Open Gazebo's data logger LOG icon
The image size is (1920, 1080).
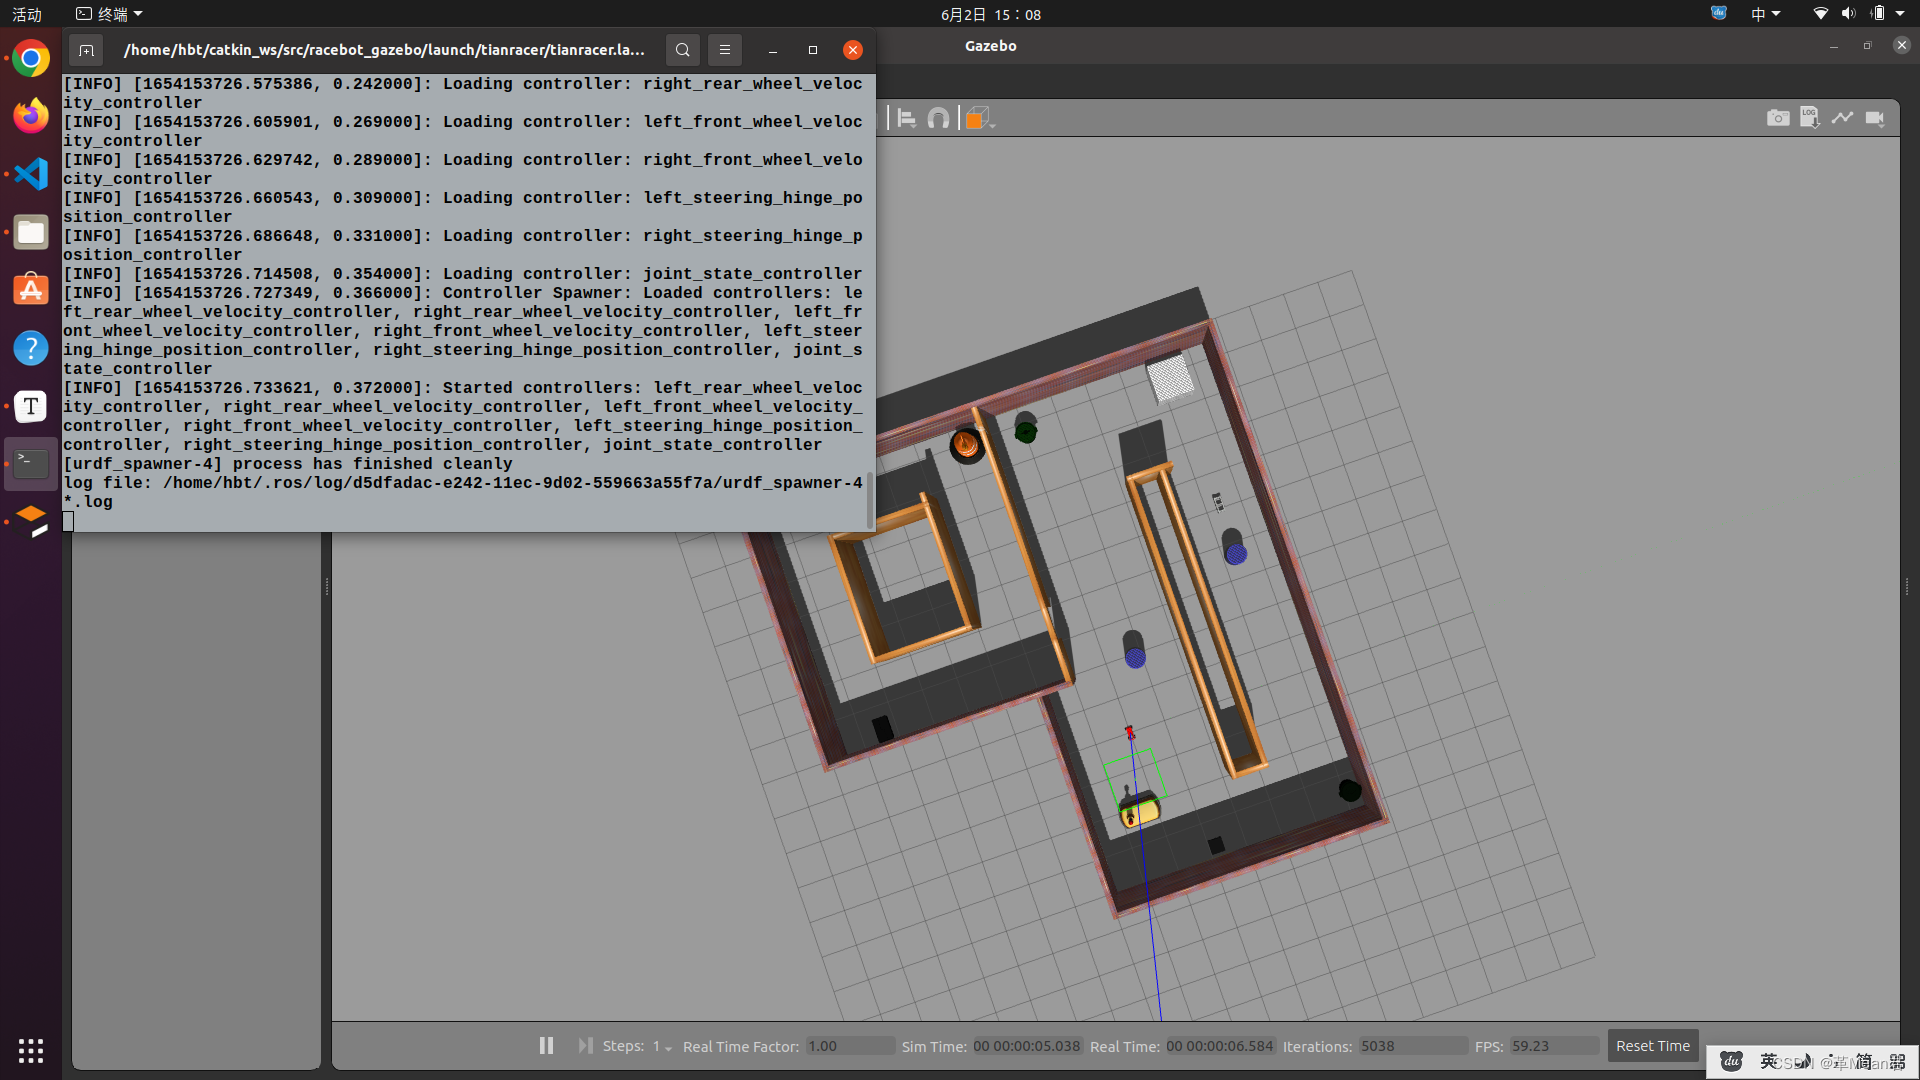pos(1810,118)
